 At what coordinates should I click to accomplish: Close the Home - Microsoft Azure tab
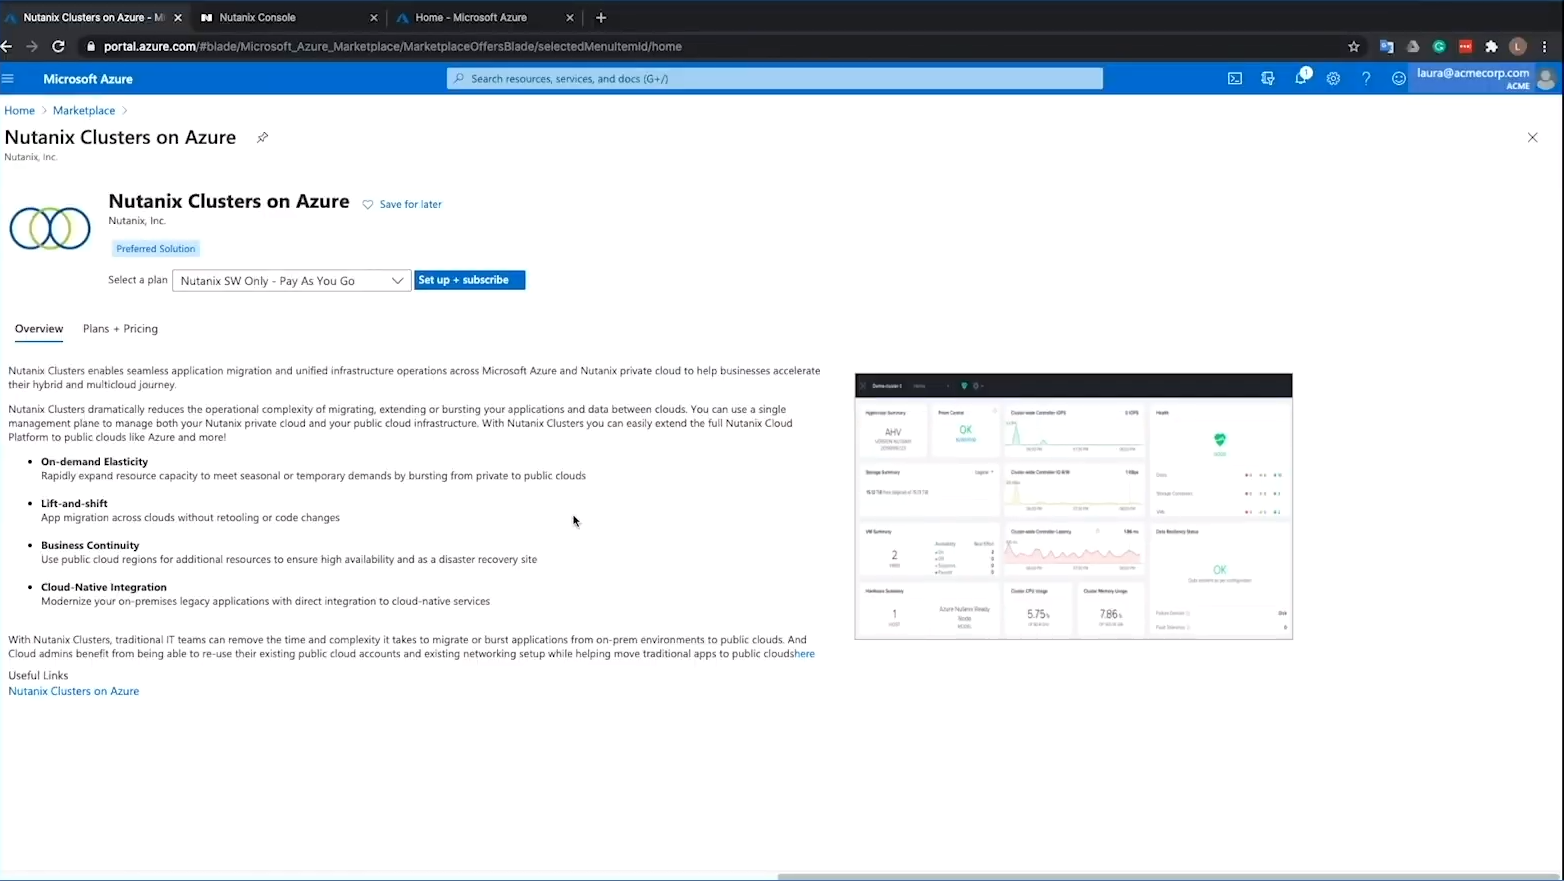pos(570,18)
